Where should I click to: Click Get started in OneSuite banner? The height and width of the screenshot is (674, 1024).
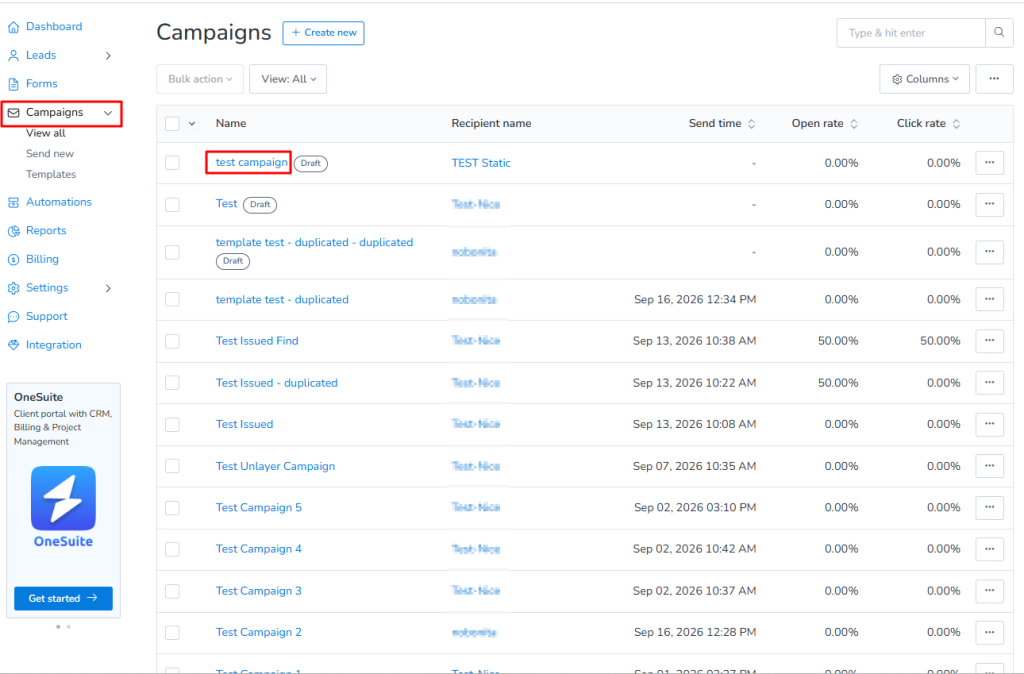(x=63, y=598)
